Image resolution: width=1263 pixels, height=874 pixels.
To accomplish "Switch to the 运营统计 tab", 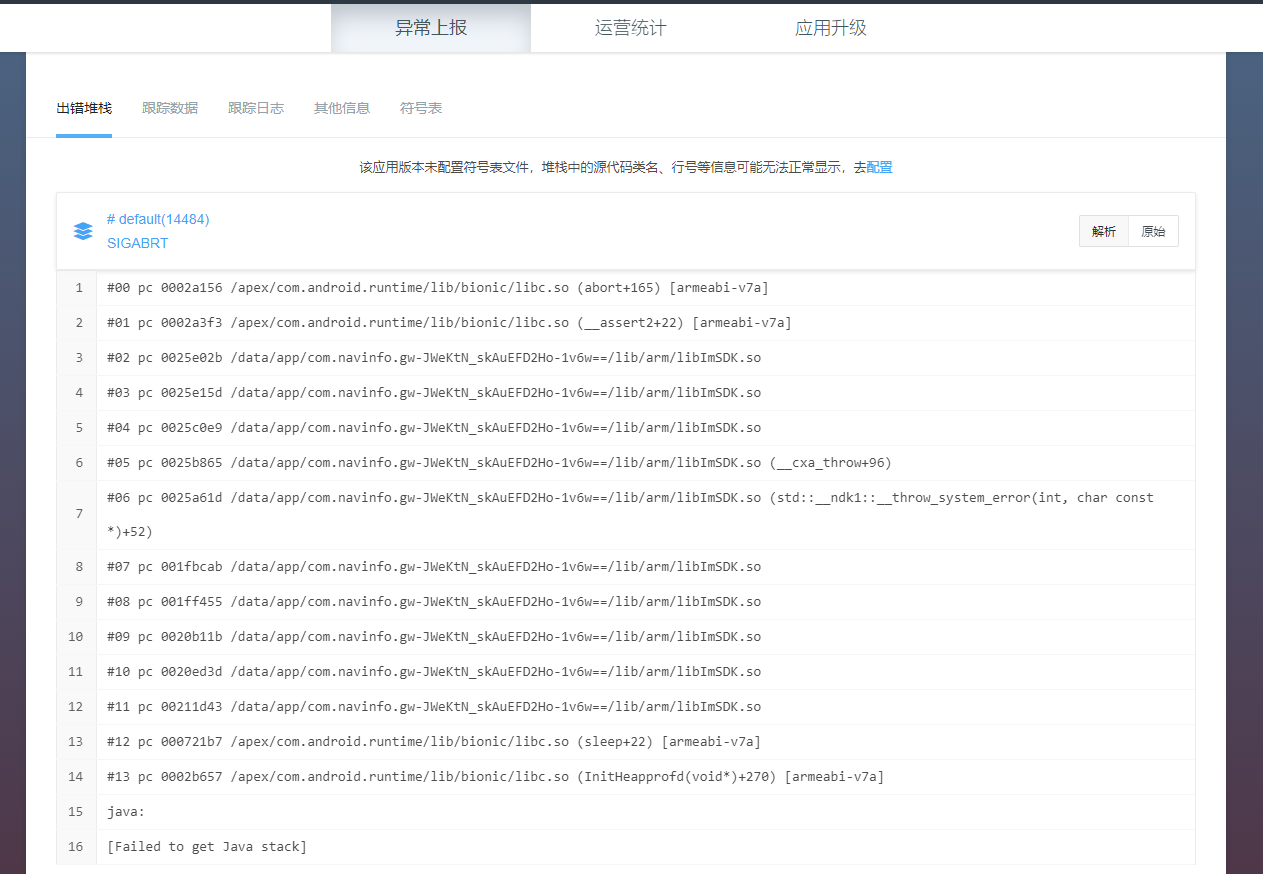I will click(630, 27).
